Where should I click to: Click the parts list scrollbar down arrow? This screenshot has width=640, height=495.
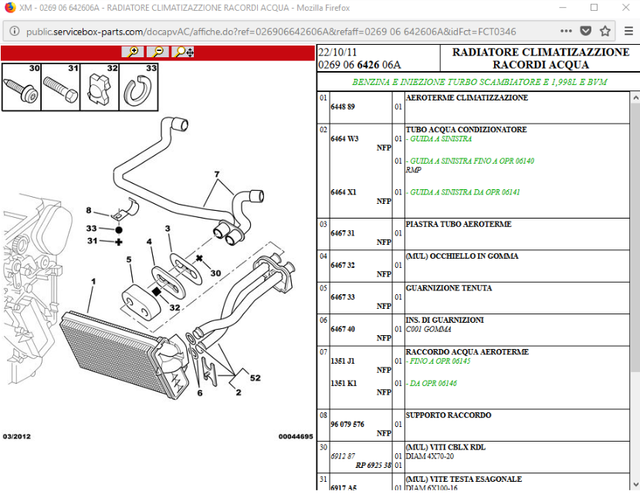pos(635,484)
